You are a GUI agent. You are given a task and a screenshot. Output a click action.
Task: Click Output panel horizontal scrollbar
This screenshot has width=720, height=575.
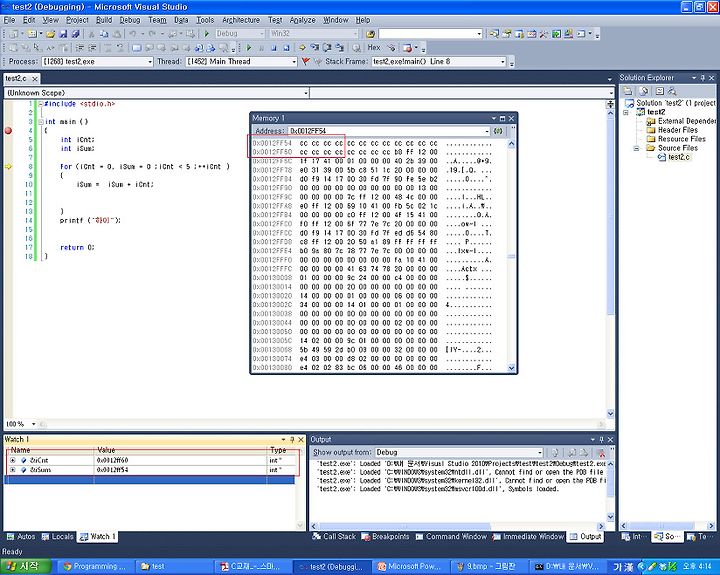coord(458,526)
